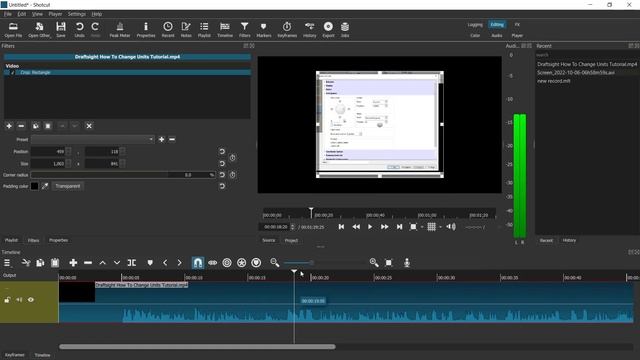Screen dimensions: 640x360
Task: Overwrite clip onto track
Action: 117,263
